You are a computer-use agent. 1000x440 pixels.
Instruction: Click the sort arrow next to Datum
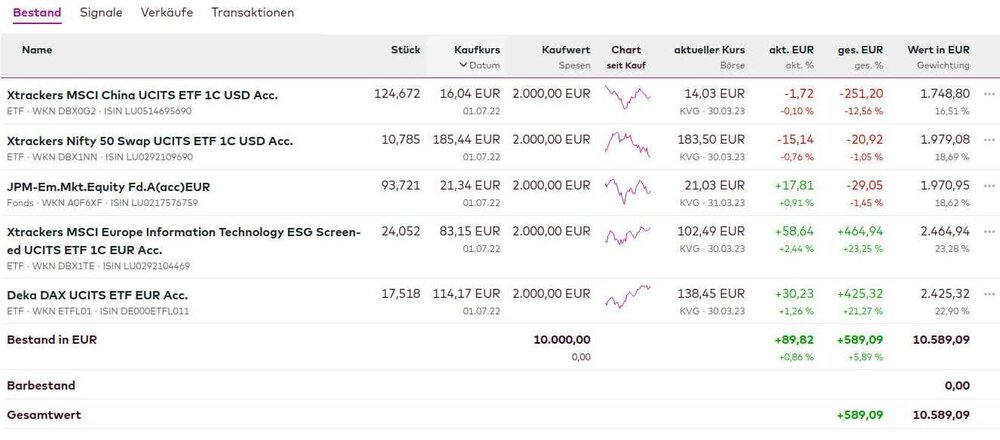[463, 66]
